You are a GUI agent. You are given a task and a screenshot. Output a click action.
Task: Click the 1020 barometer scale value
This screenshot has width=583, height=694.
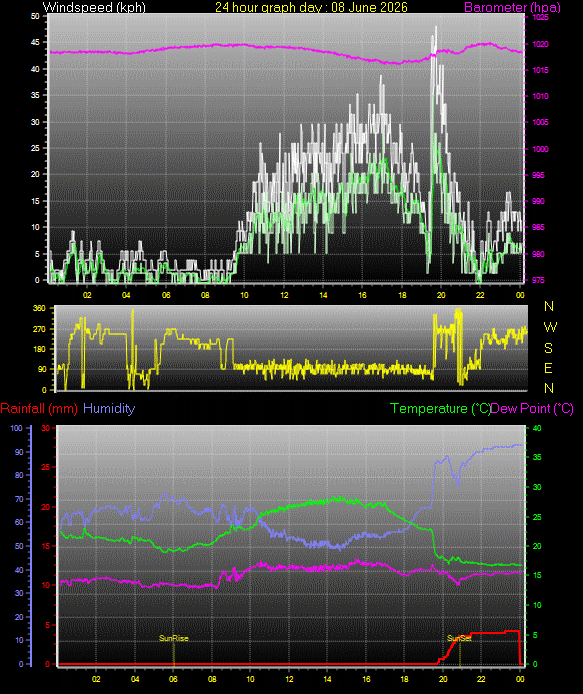point(540,44)
